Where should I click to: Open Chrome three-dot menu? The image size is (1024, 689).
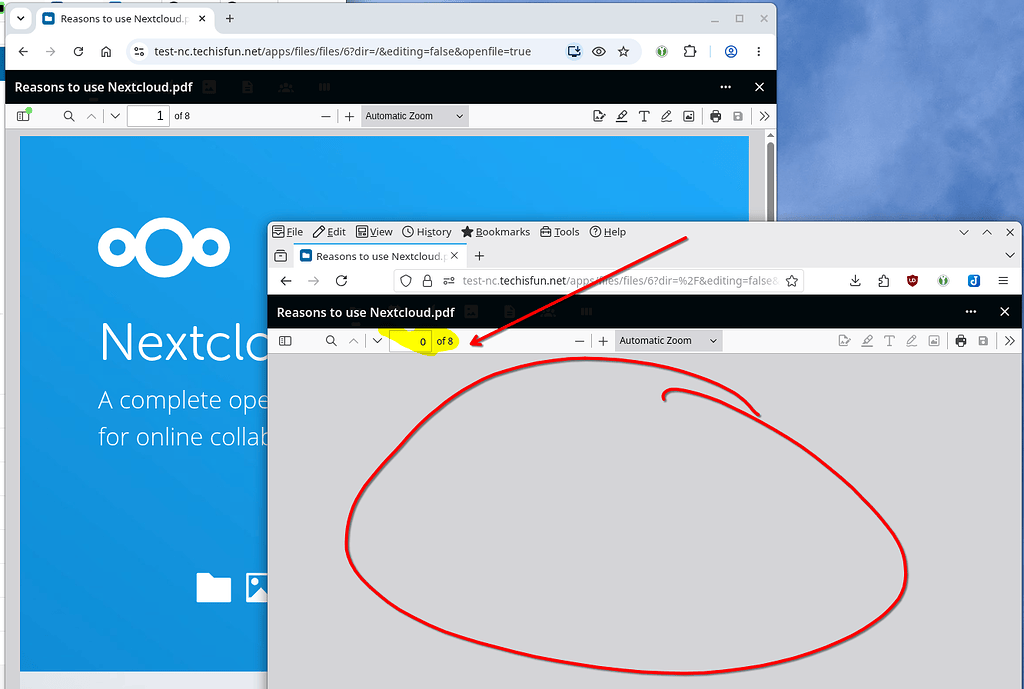coord(758,52)
